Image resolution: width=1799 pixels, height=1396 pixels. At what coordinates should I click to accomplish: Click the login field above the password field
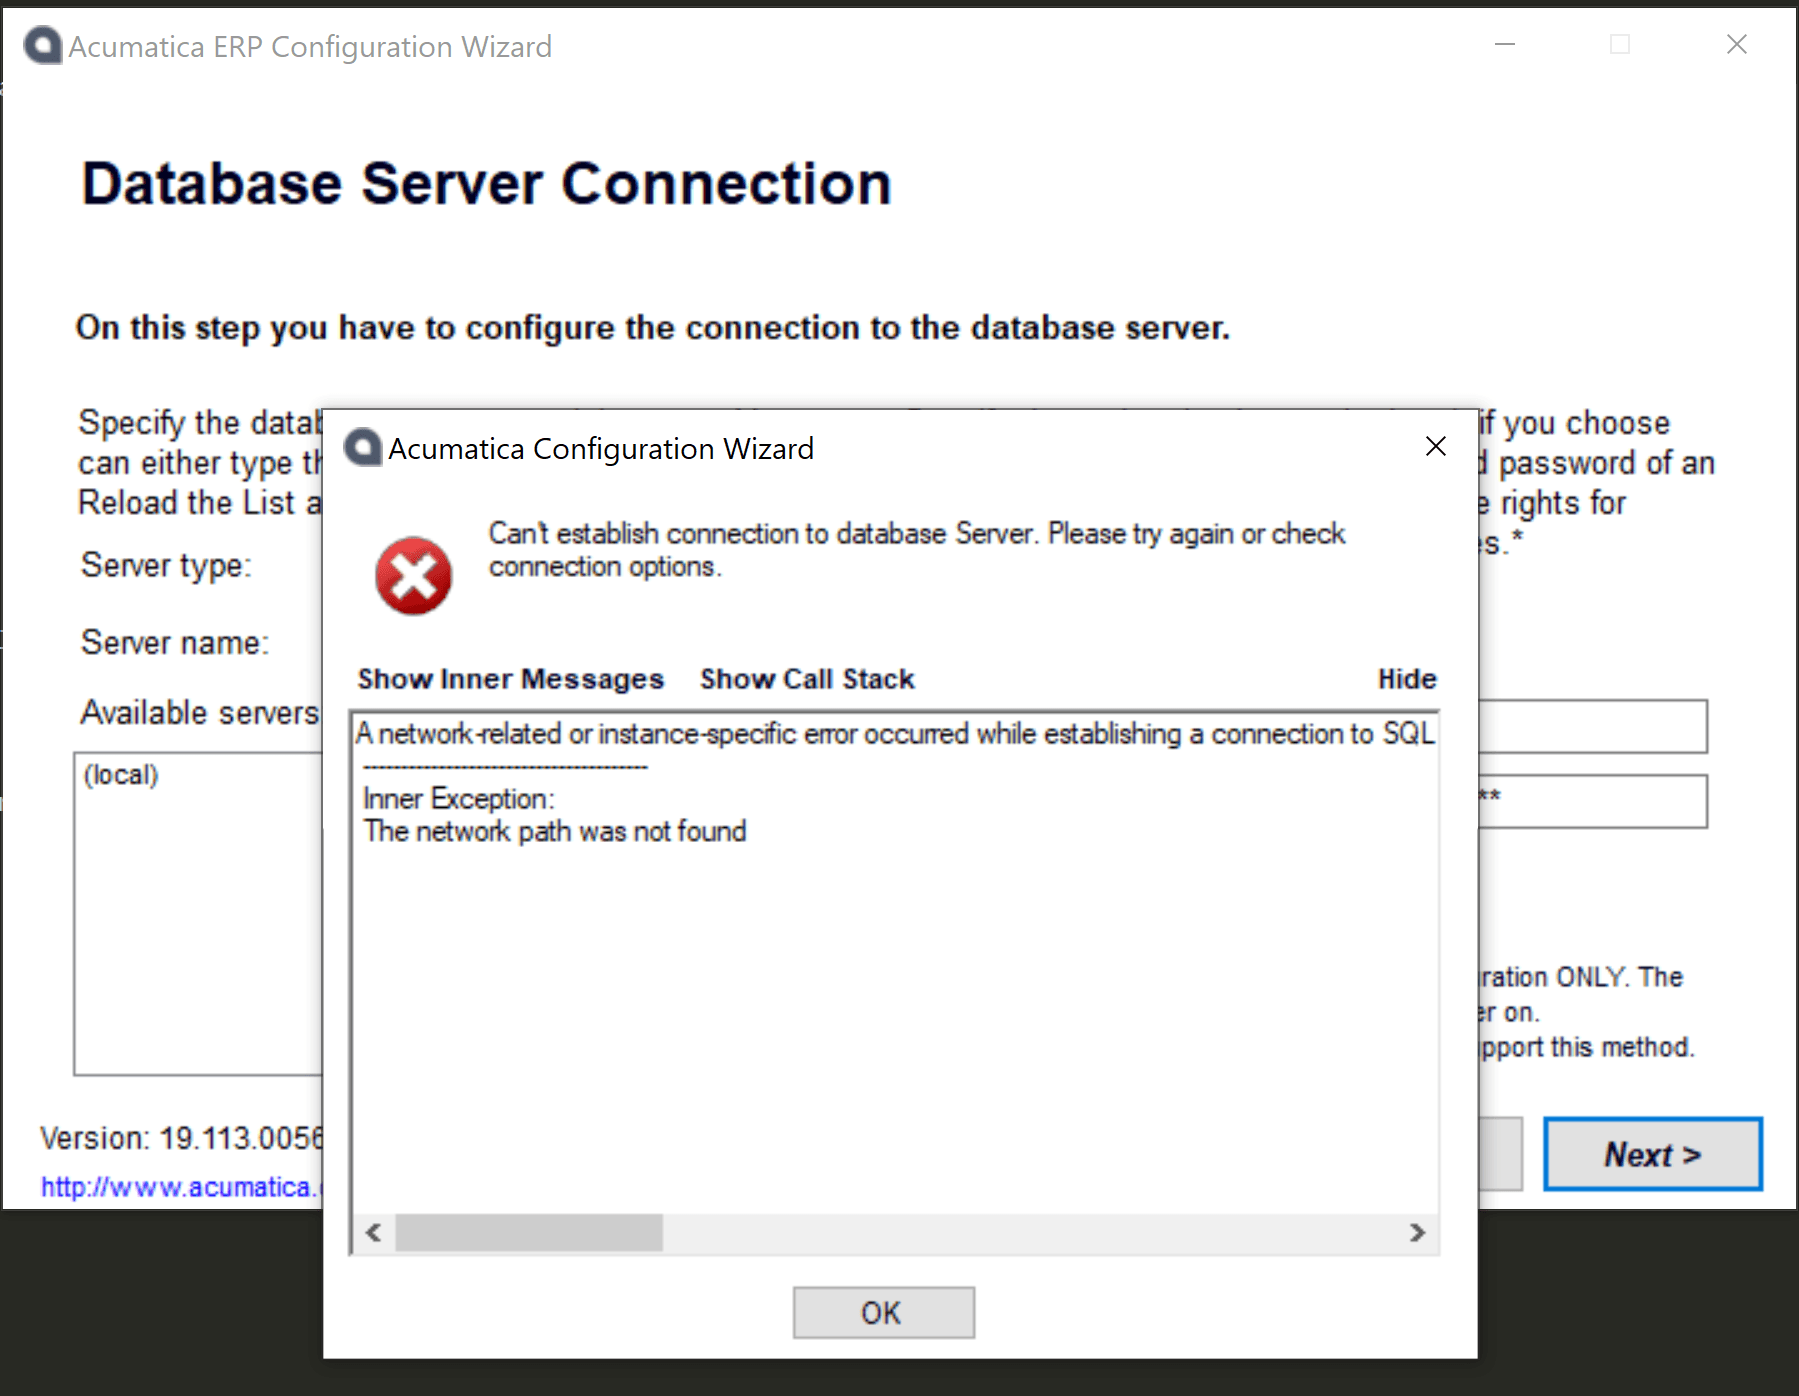[1592, 726]
